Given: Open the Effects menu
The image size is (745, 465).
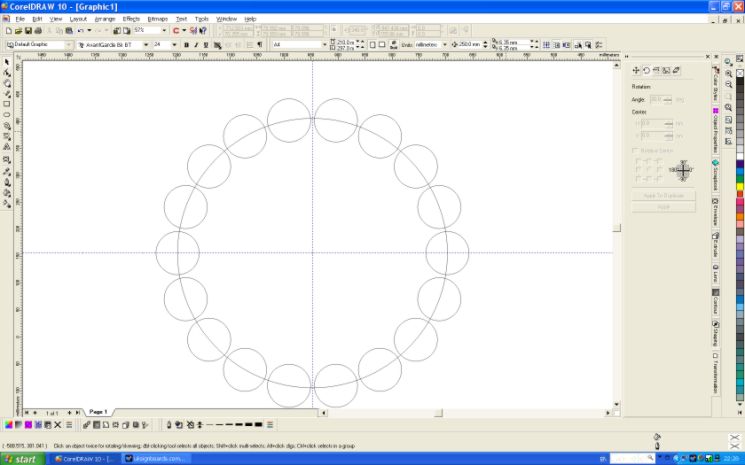Looking at the screenshot, I should (131, 19).
